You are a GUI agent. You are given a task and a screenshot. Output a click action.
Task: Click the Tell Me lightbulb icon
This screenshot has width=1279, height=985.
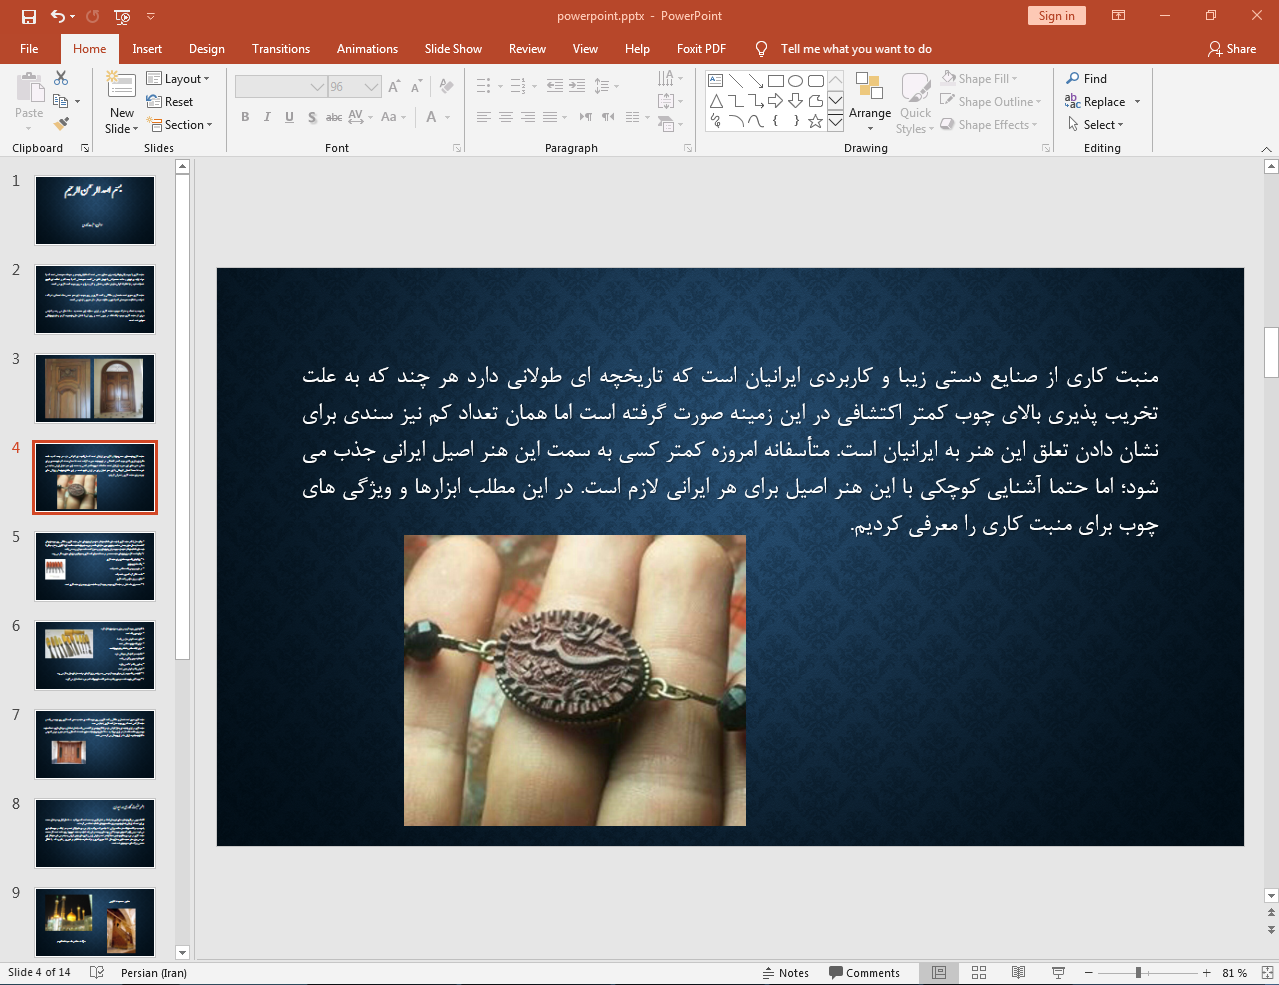761,48
